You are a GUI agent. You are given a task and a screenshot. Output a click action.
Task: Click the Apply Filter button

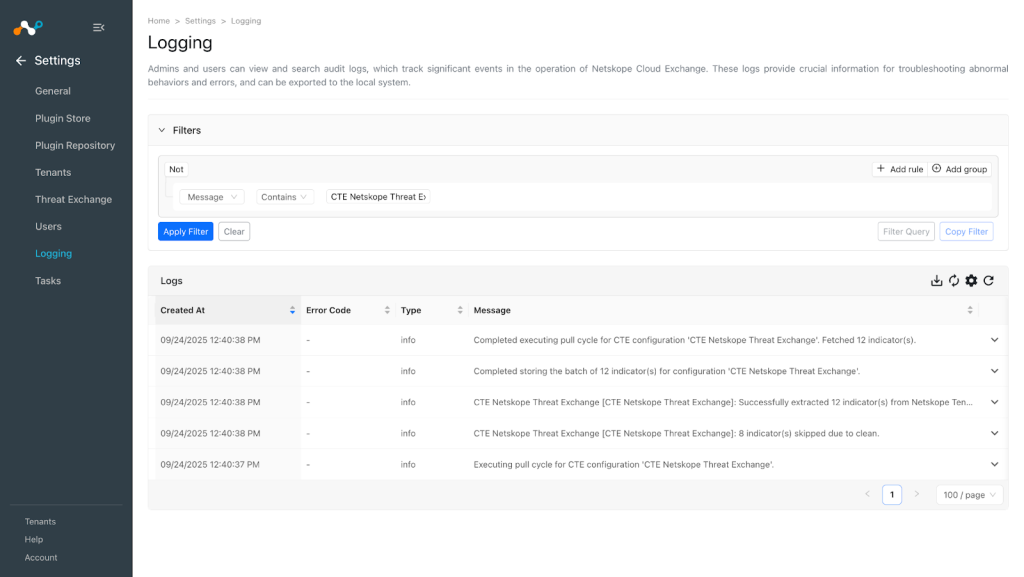[185, 232]
